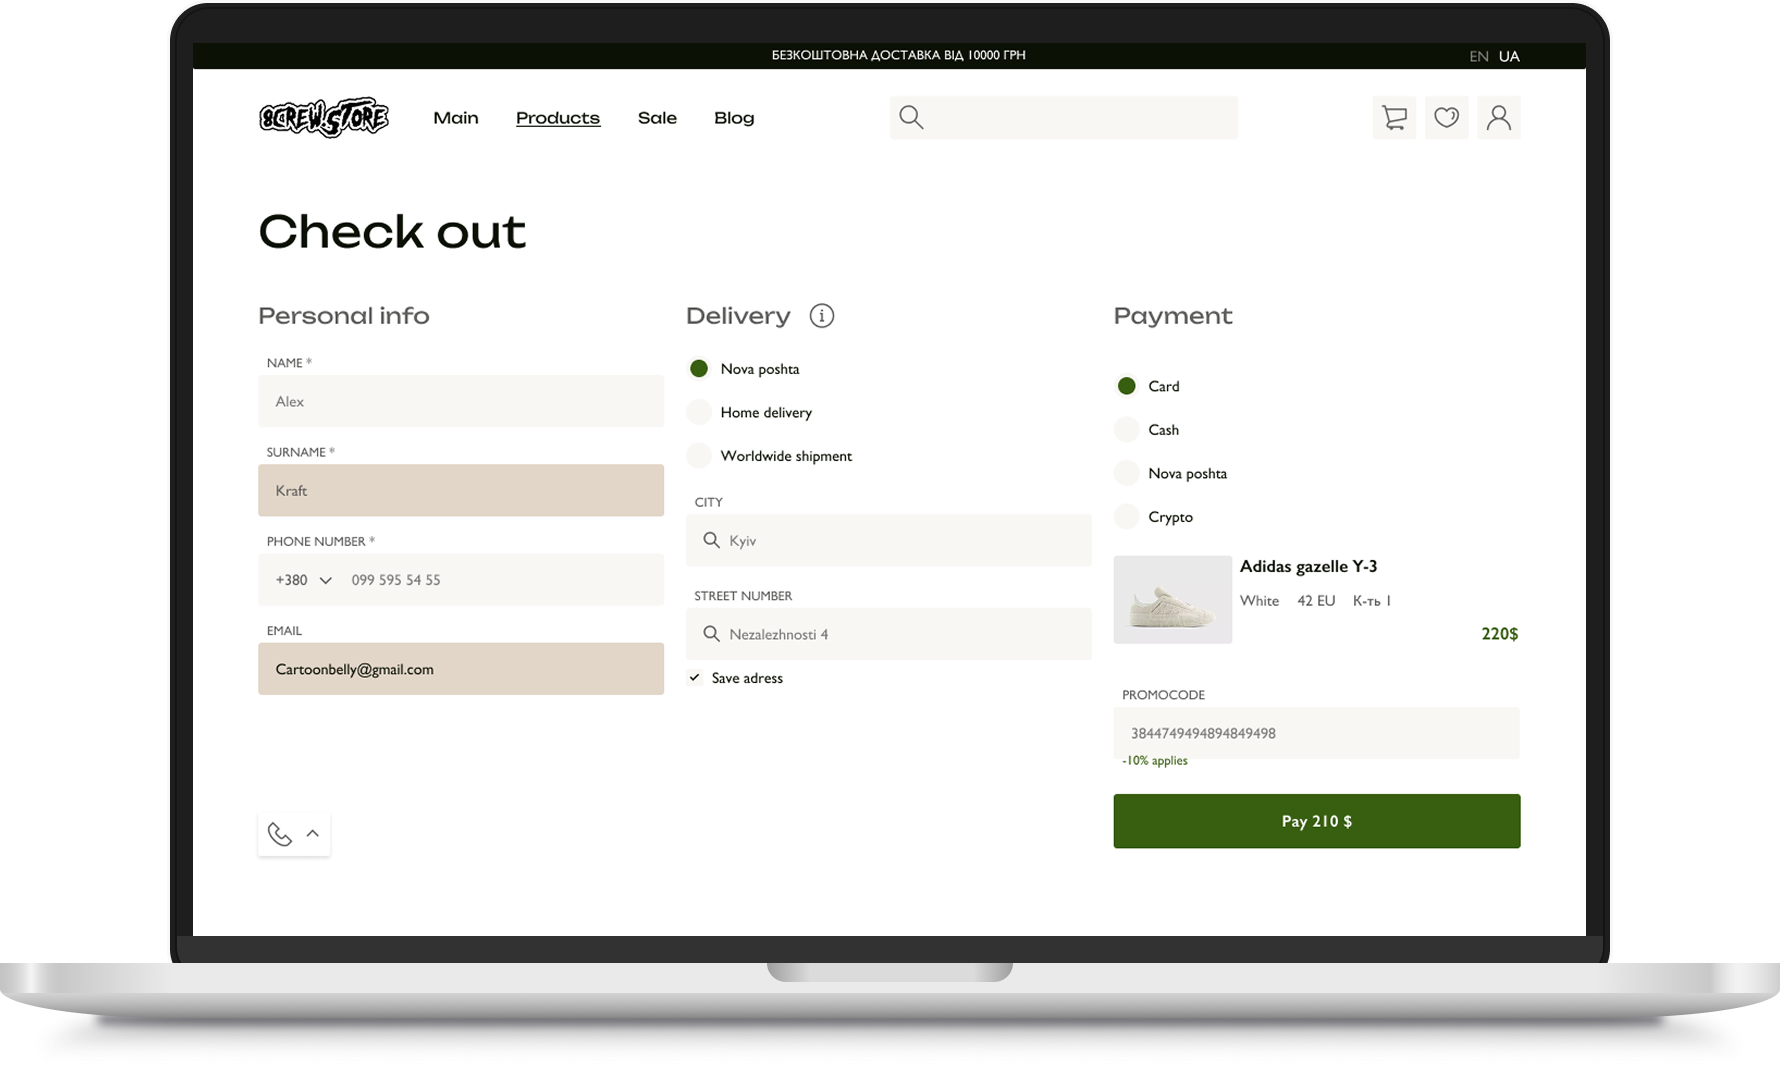Click the search icon inside the City field
Screen dimensions: 1780x1074
[x=712, y=540]
